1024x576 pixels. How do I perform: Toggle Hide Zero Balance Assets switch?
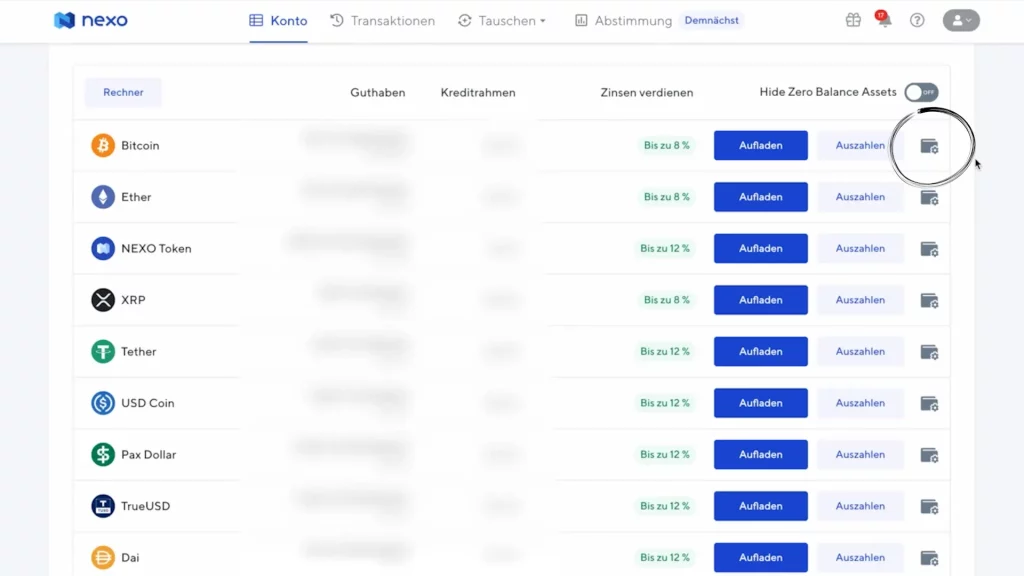click(921, 92)
